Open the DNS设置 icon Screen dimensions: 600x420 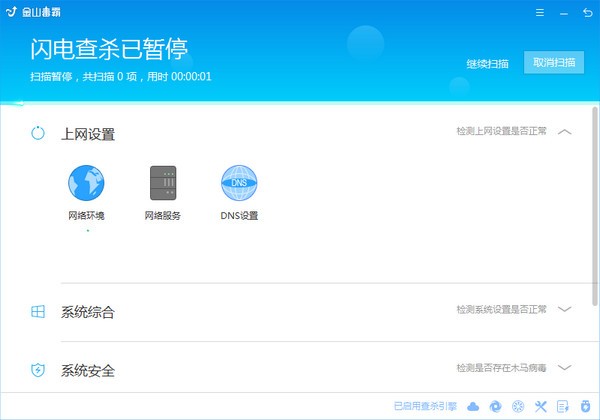point(239,183)
